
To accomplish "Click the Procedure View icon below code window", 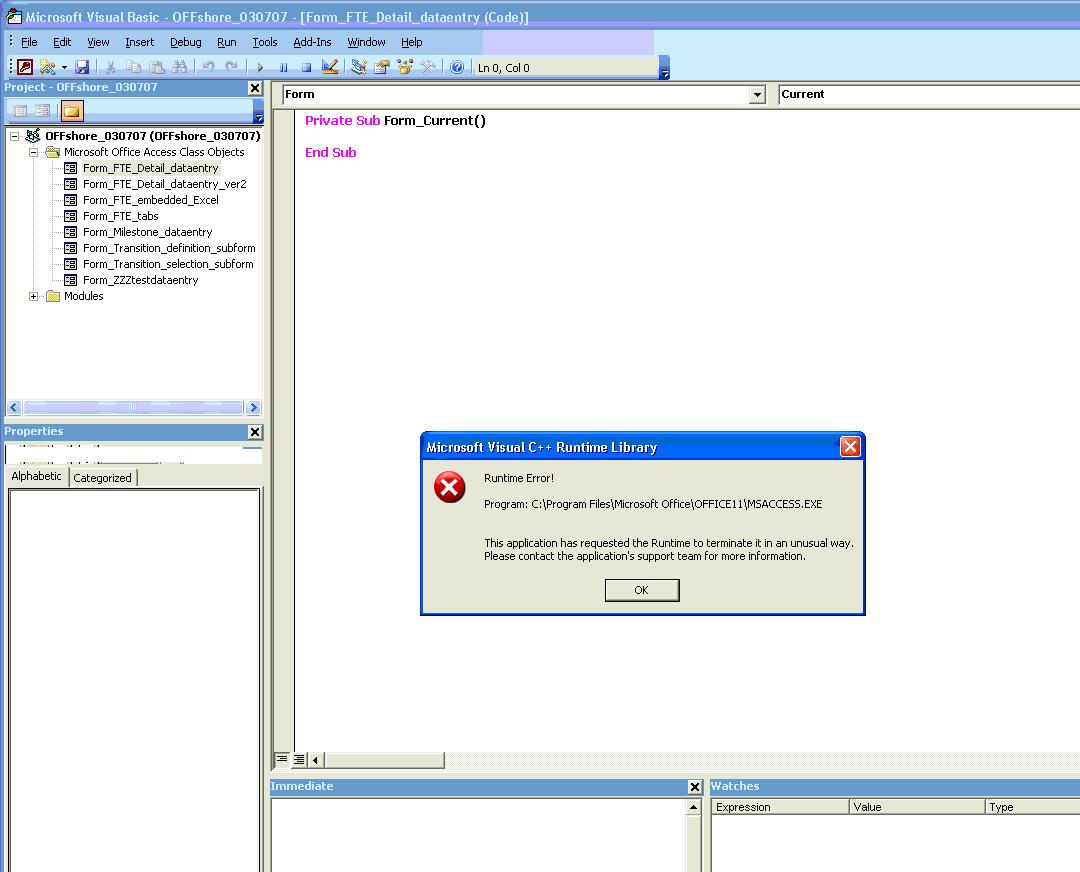I will (x=282, y=760).
